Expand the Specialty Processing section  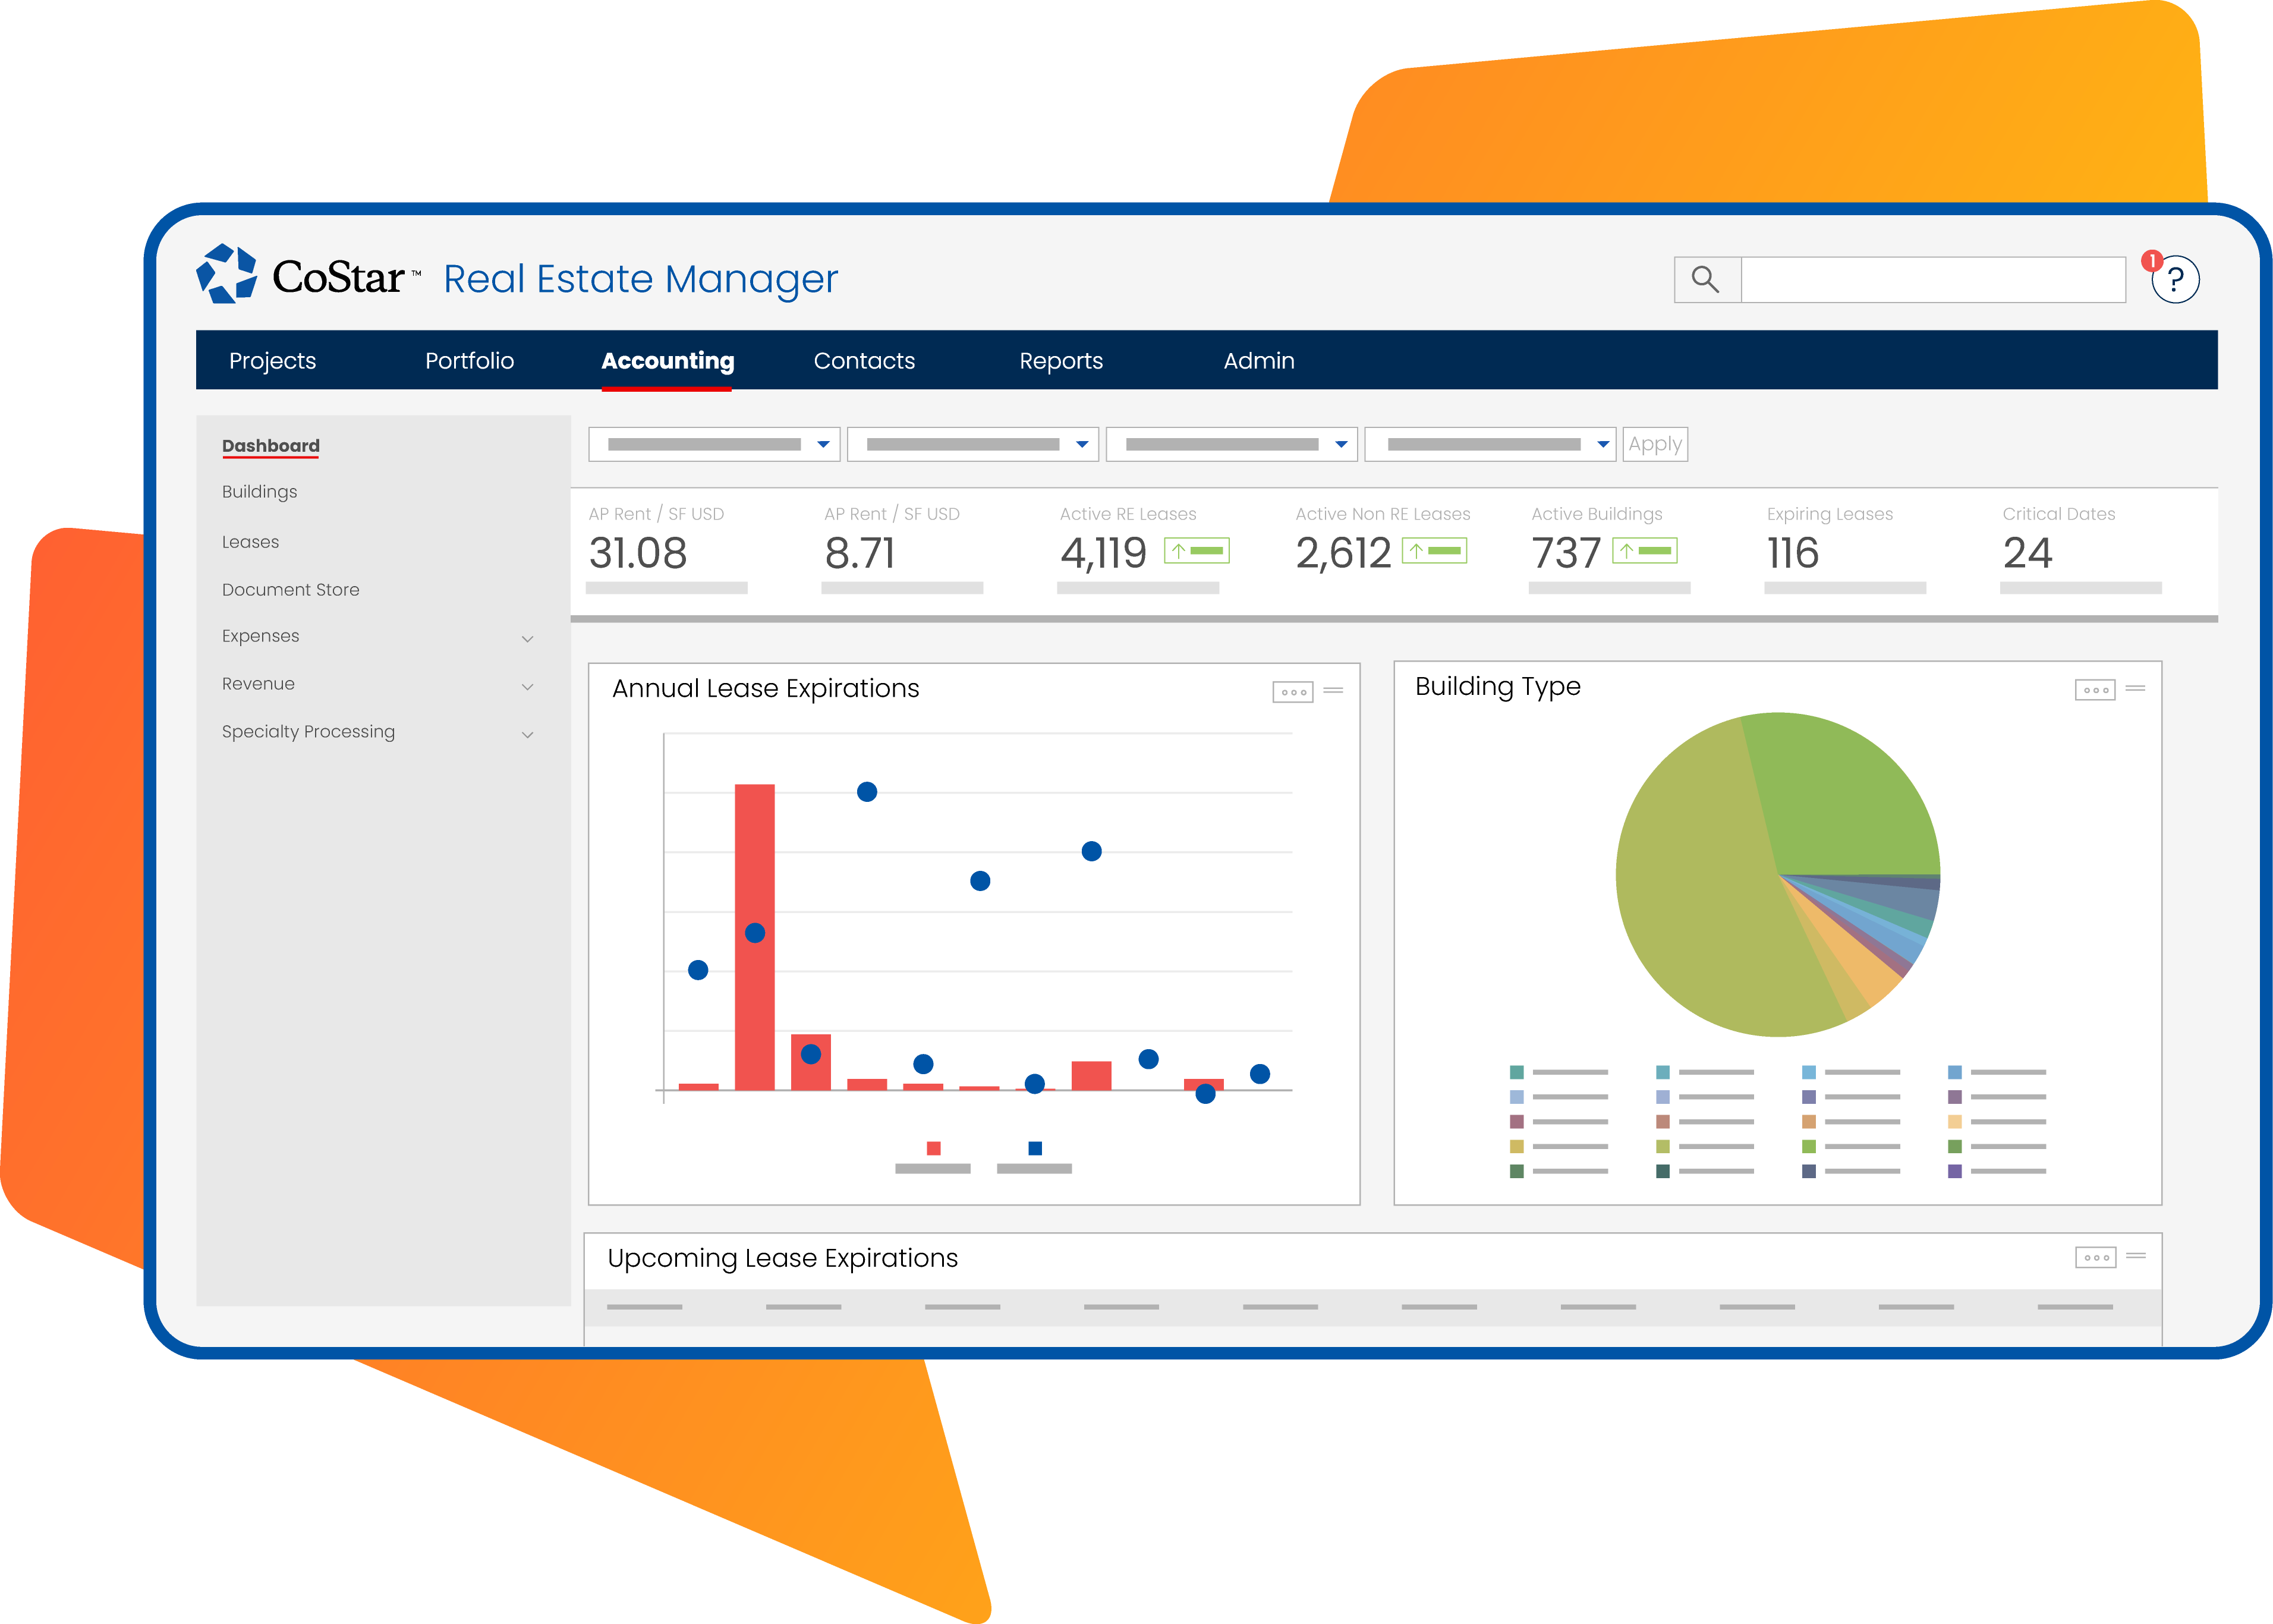pos(527,735)
